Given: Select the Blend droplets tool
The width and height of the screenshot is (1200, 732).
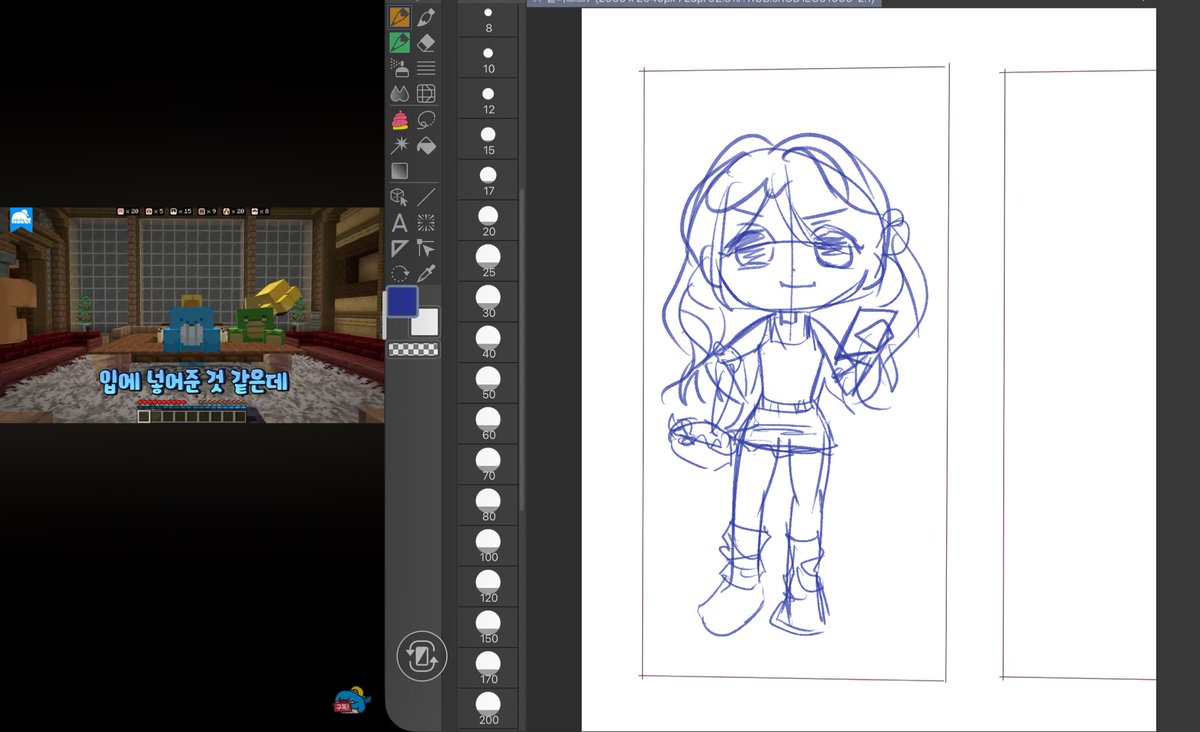Looking at the screenshot, I should point(400,94).
